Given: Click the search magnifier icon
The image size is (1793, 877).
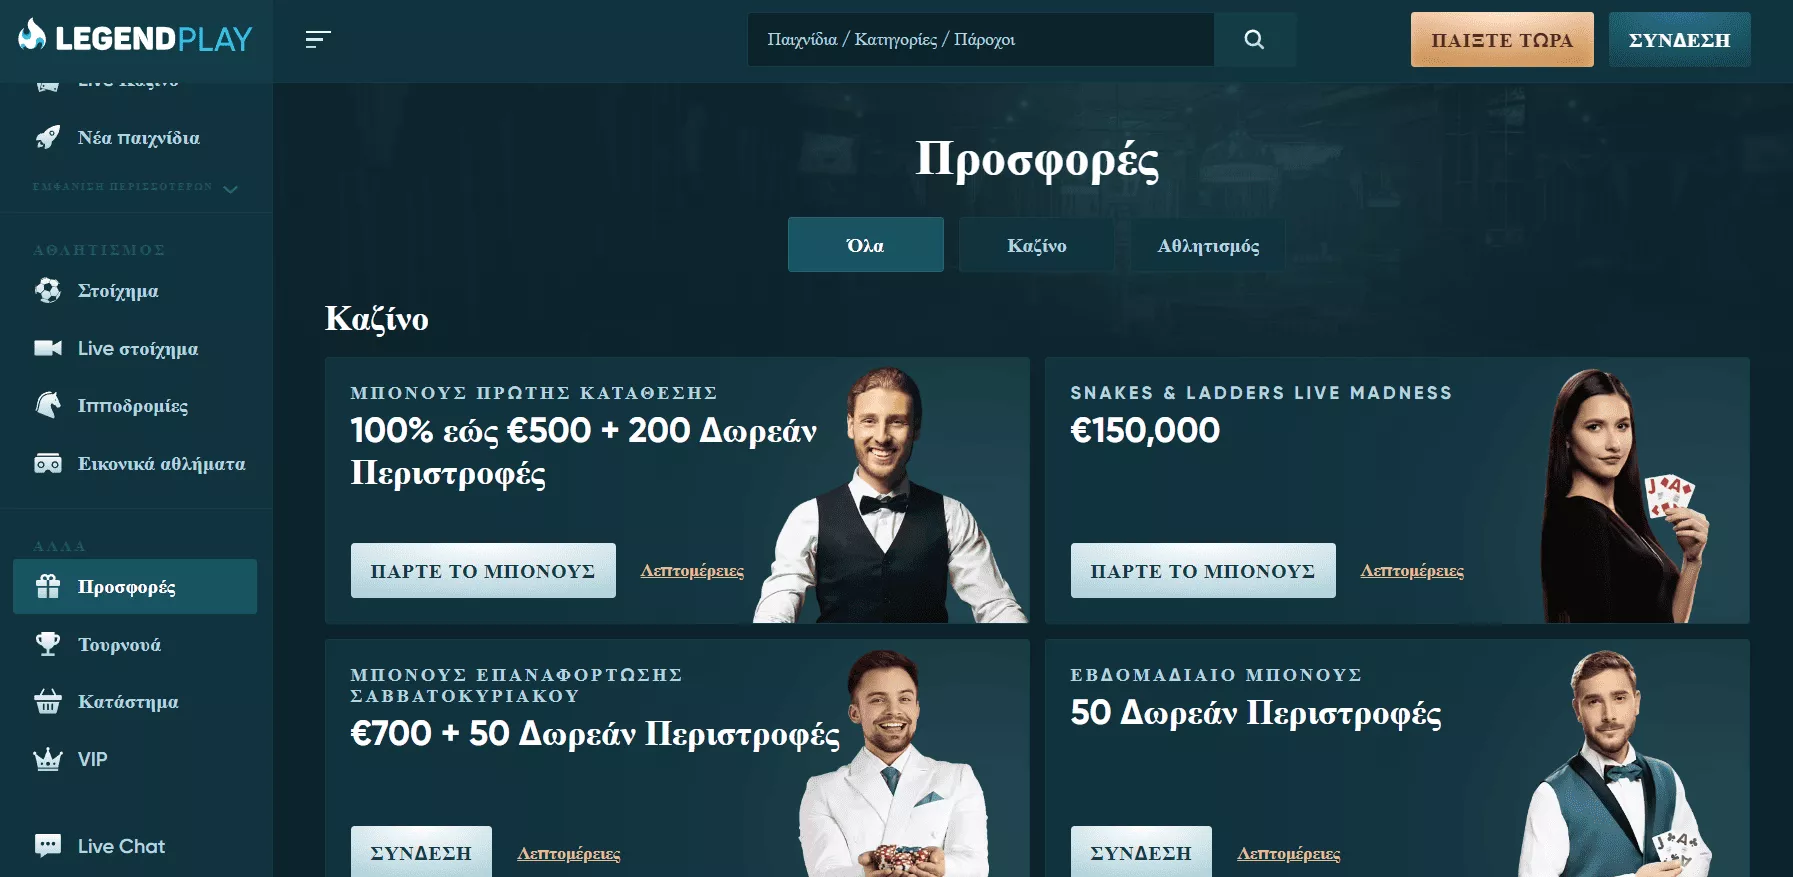Looking at the screenshot, I should coord(1254,40).
